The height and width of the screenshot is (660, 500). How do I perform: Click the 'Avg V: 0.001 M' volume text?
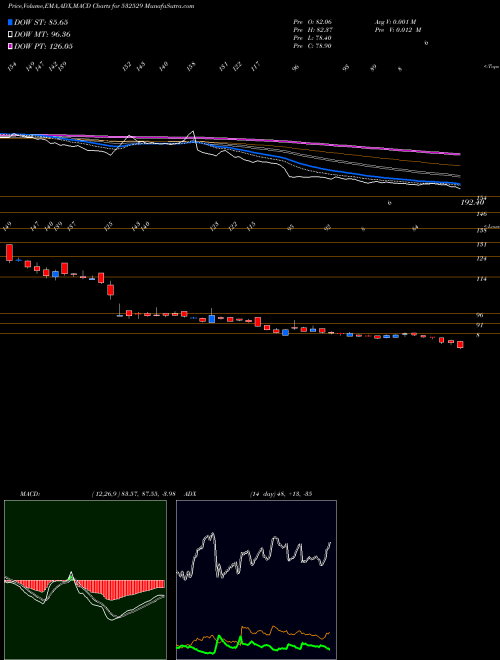pyautogui.click(x=394, y=22)
